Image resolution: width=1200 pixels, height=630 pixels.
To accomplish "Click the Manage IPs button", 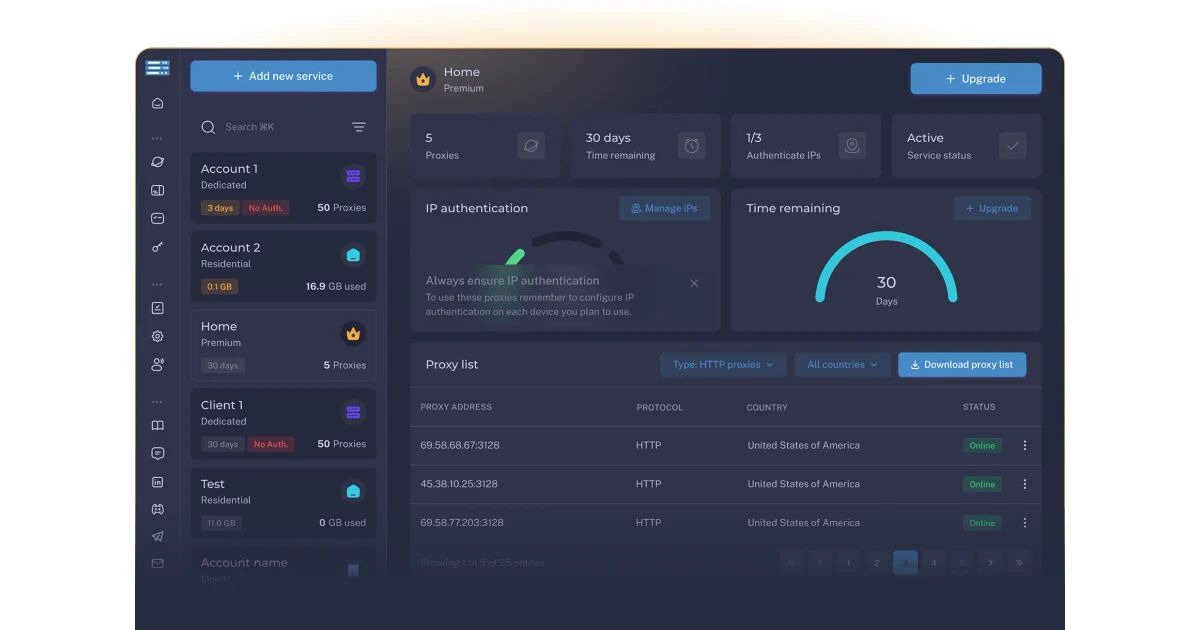I will [665, 208].
